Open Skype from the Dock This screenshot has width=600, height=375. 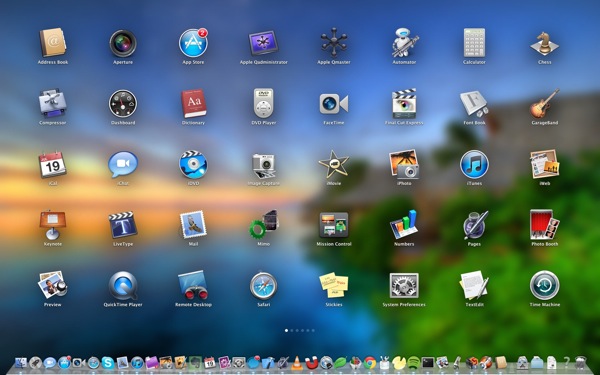coord(108,363)
